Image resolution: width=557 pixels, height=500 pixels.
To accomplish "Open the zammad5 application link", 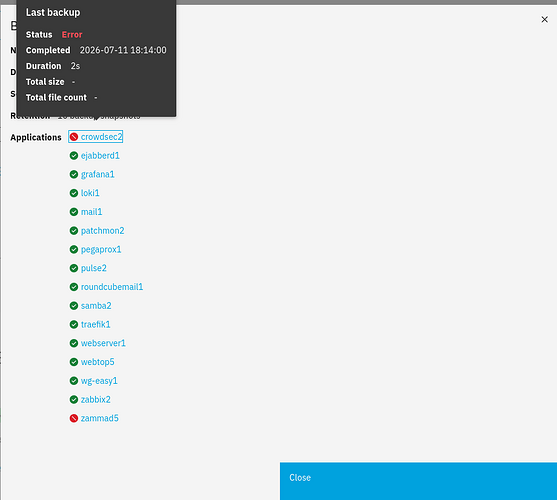I will point(99,418).
